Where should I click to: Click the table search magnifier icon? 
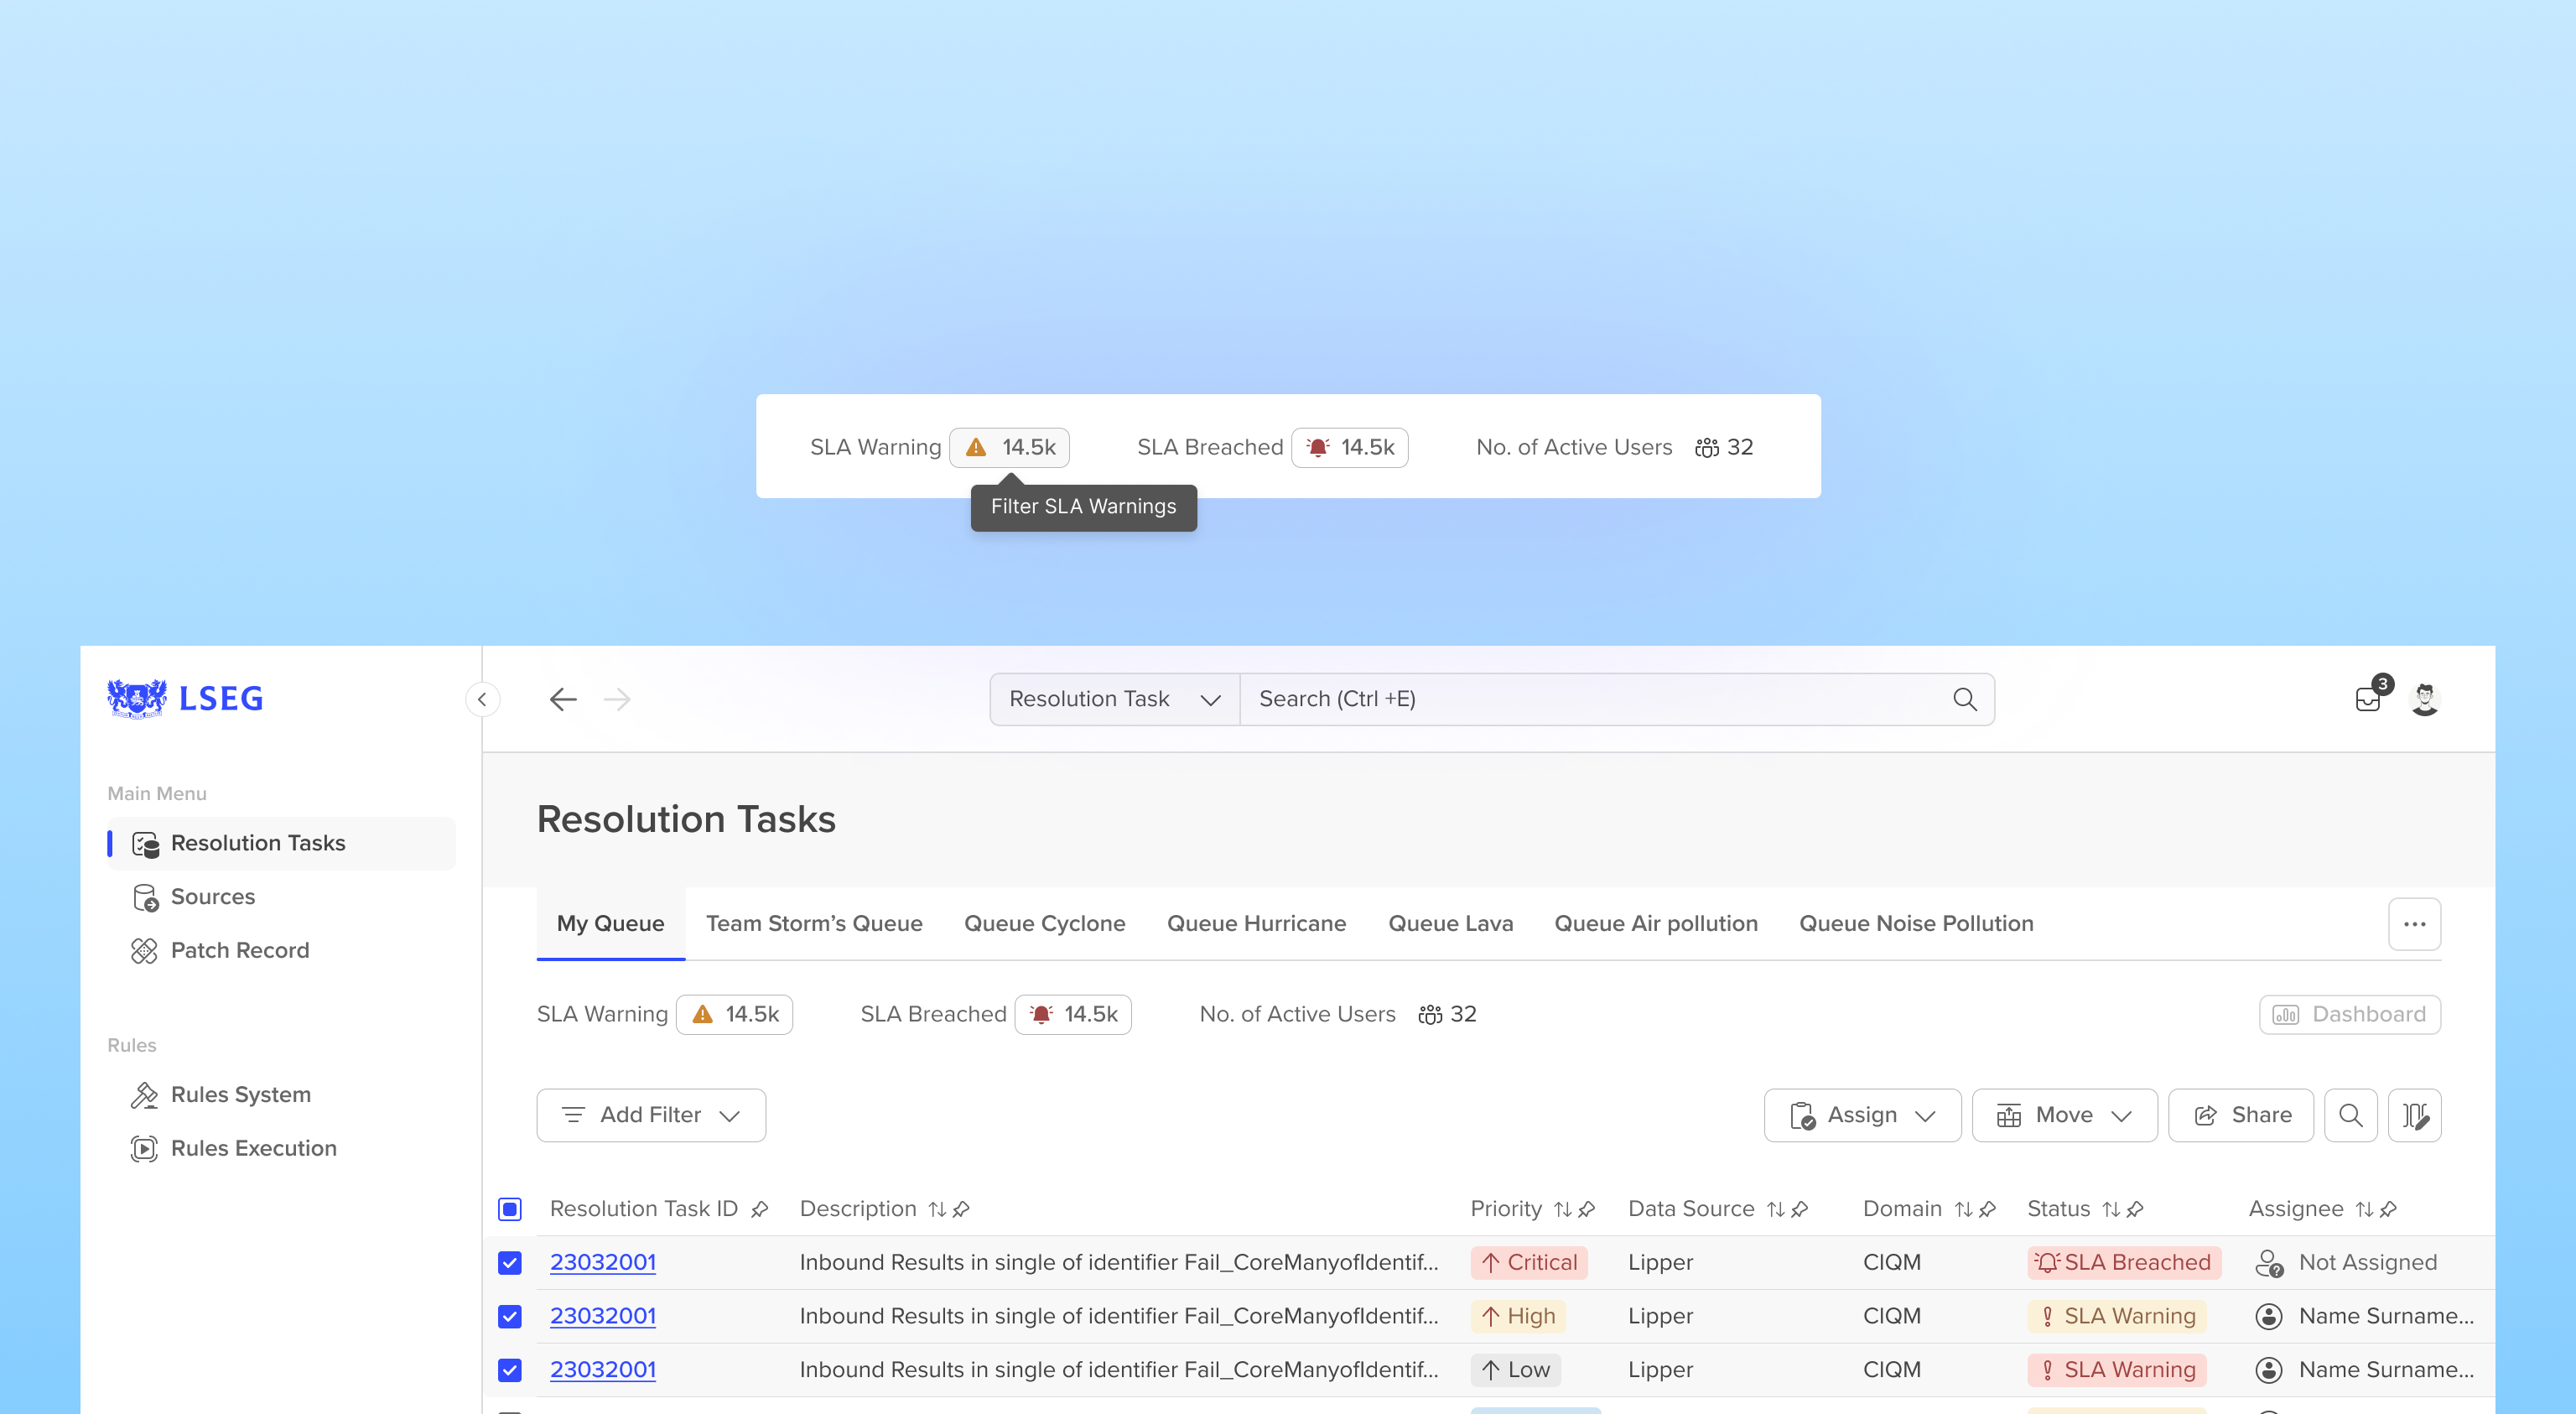pos(2350,1115)
